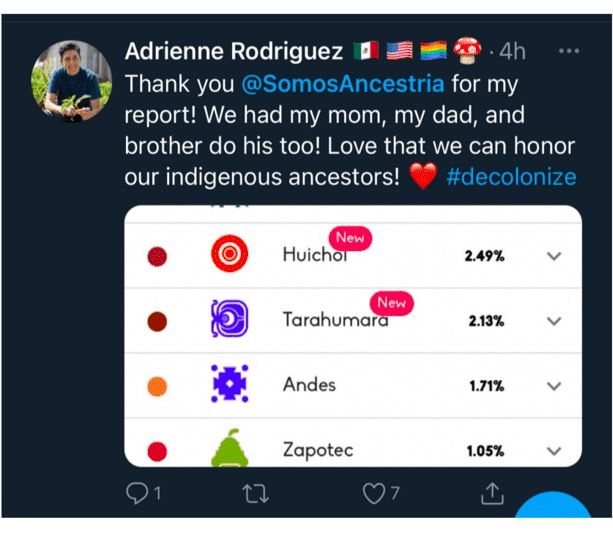Image resolution: width=613 pixels, height=536 pixels.
Task: Expand the Zapotec 1.05% row chevron
Action: (554, 451)
